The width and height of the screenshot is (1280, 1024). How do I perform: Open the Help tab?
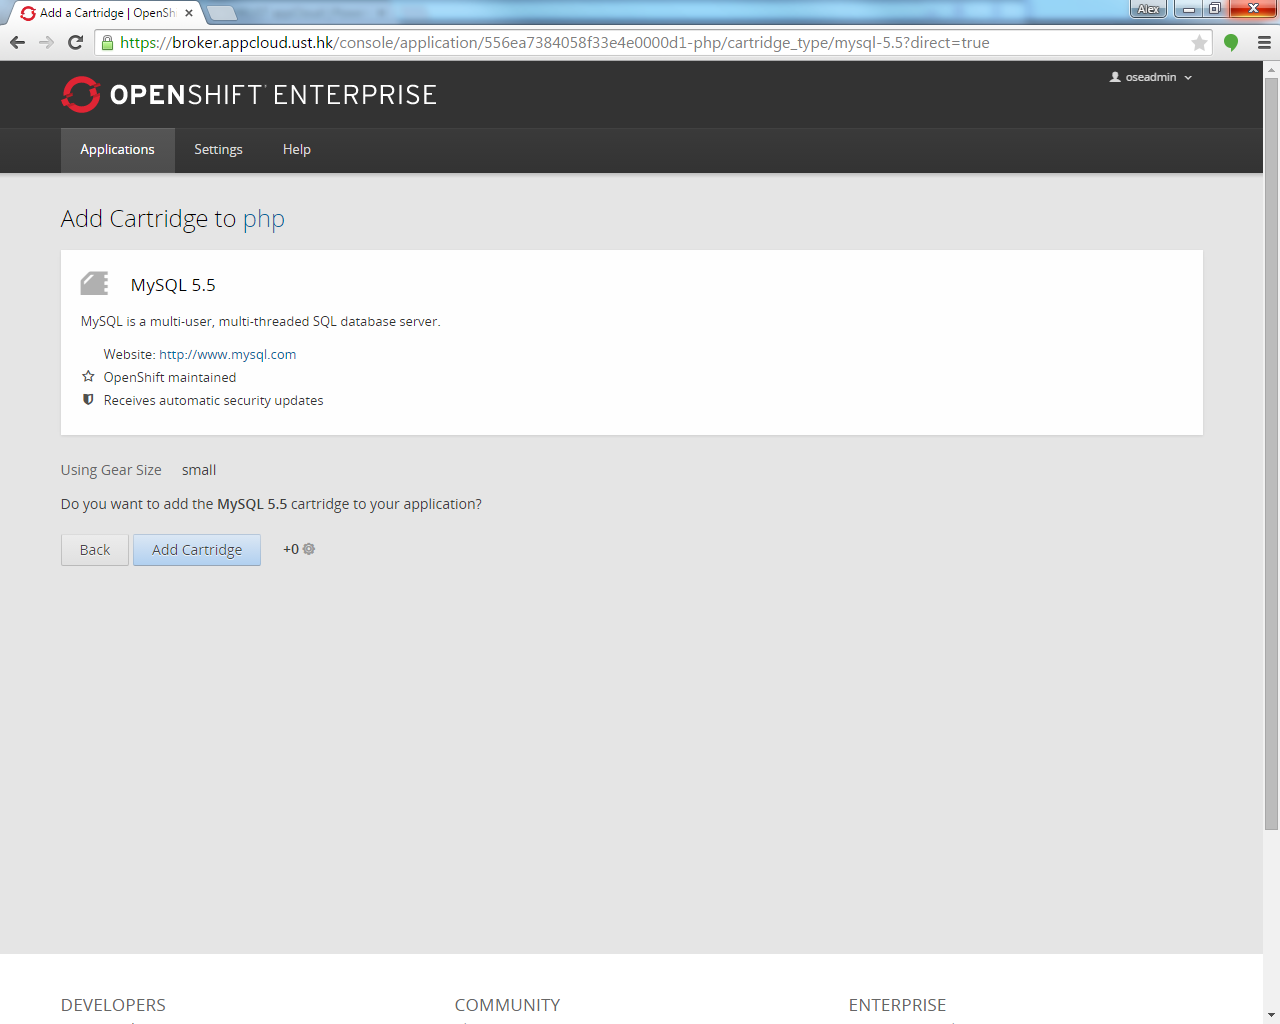click(296, 150)
